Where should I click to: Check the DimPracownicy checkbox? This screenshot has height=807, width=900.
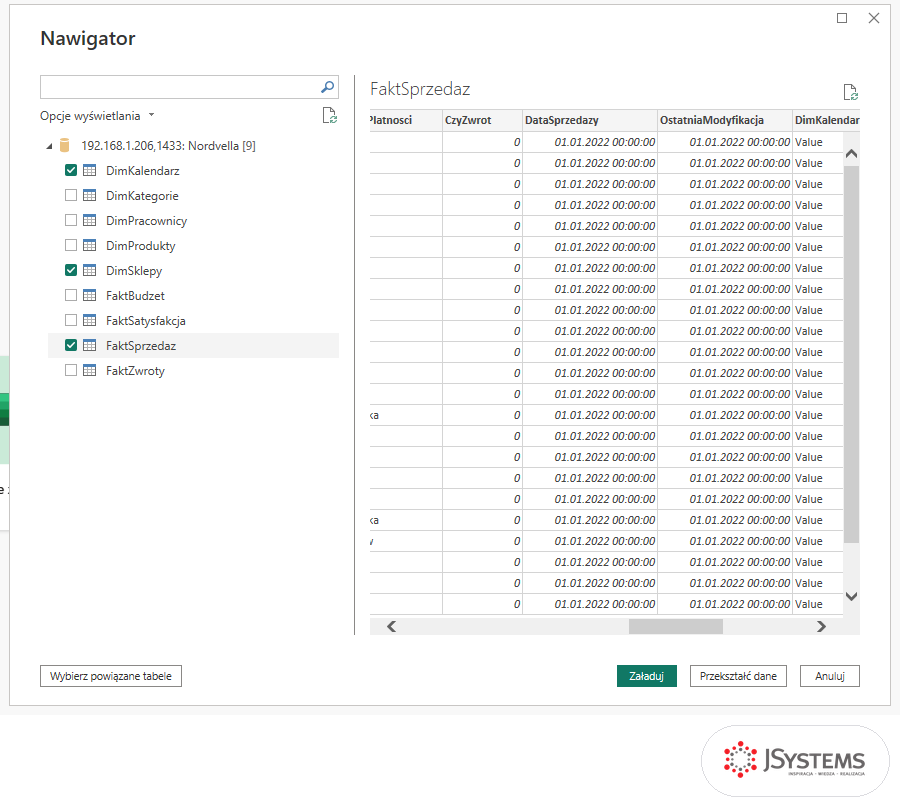tap(71, 220)
